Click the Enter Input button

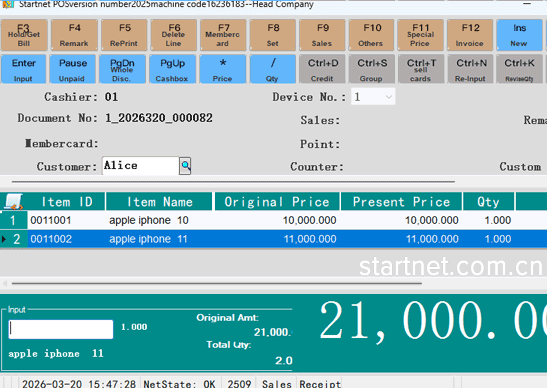pyautogui.click(x=23, y=69)
